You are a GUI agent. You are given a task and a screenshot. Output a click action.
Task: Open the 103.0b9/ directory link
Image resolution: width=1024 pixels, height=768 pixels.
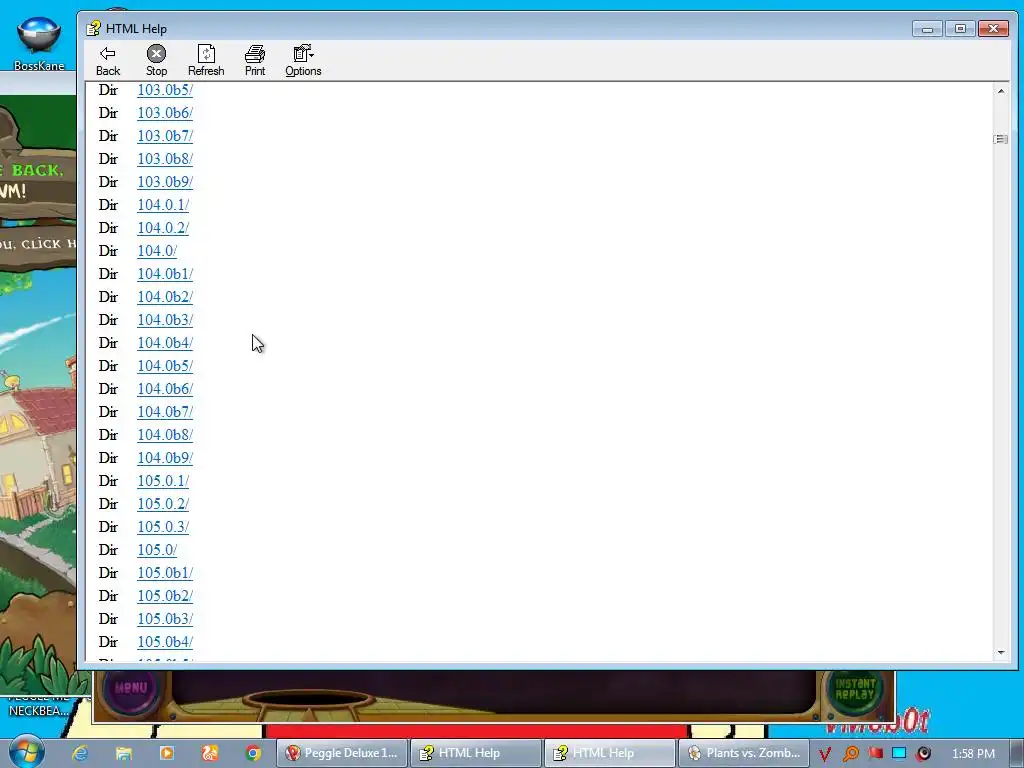click(x=165, y=182)
